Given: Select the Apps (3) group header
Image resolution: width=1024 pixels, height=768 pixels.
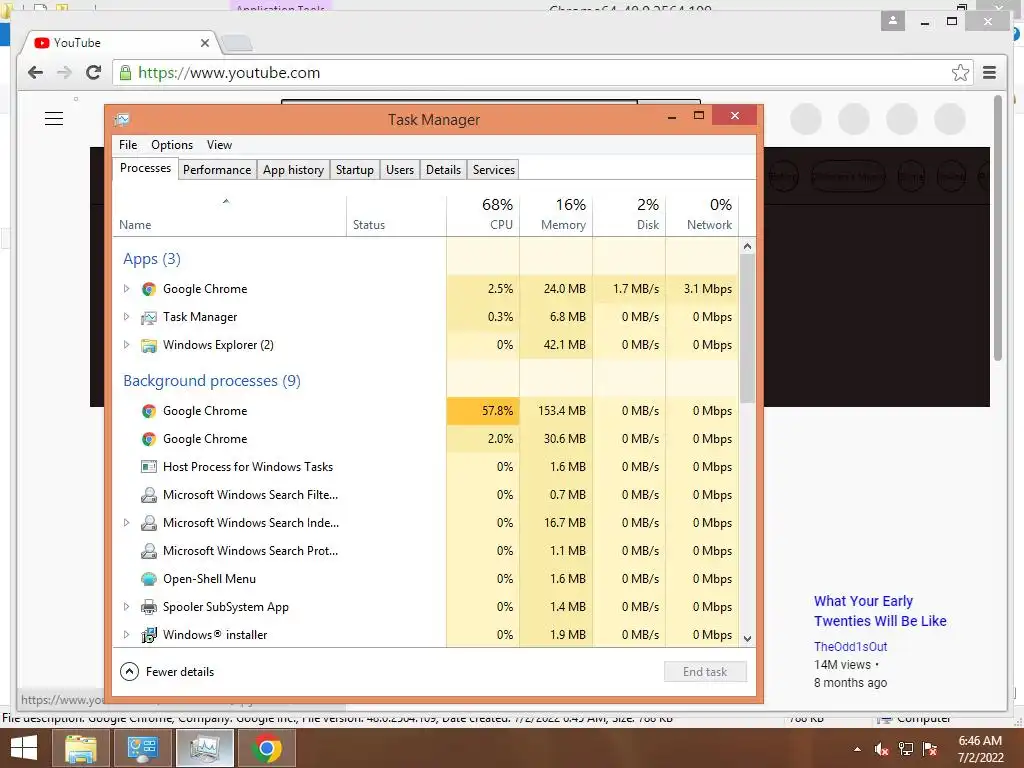Looking at the screenshot, I should coord(152,259).
